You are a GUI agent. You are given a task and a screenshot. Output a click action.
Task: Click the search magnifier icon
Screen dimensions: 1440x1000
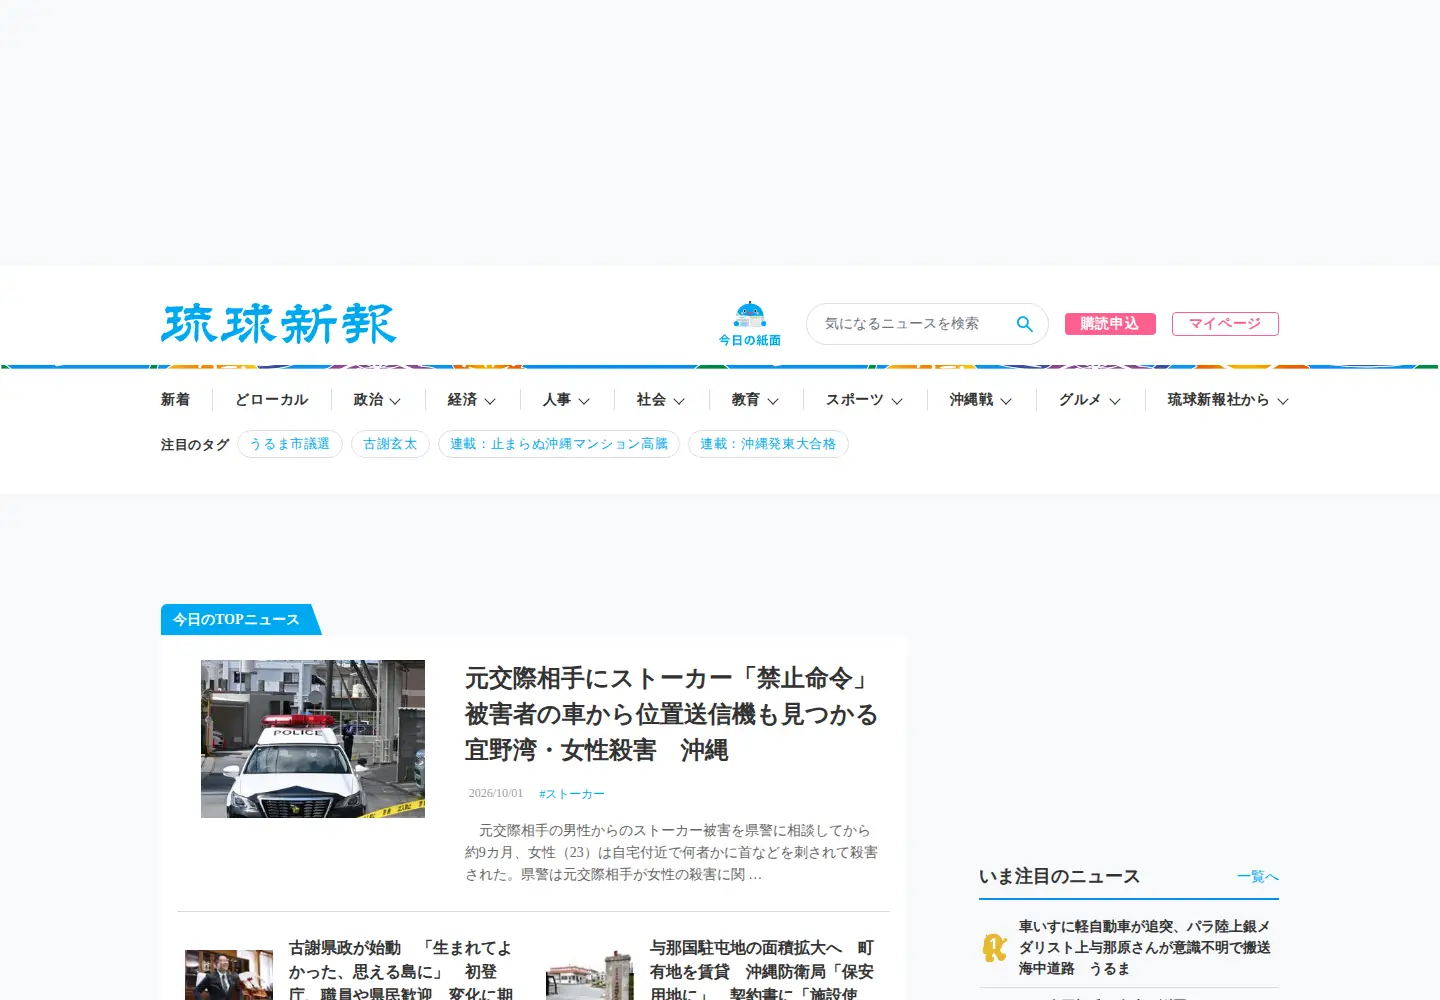tap(1024, 324)
